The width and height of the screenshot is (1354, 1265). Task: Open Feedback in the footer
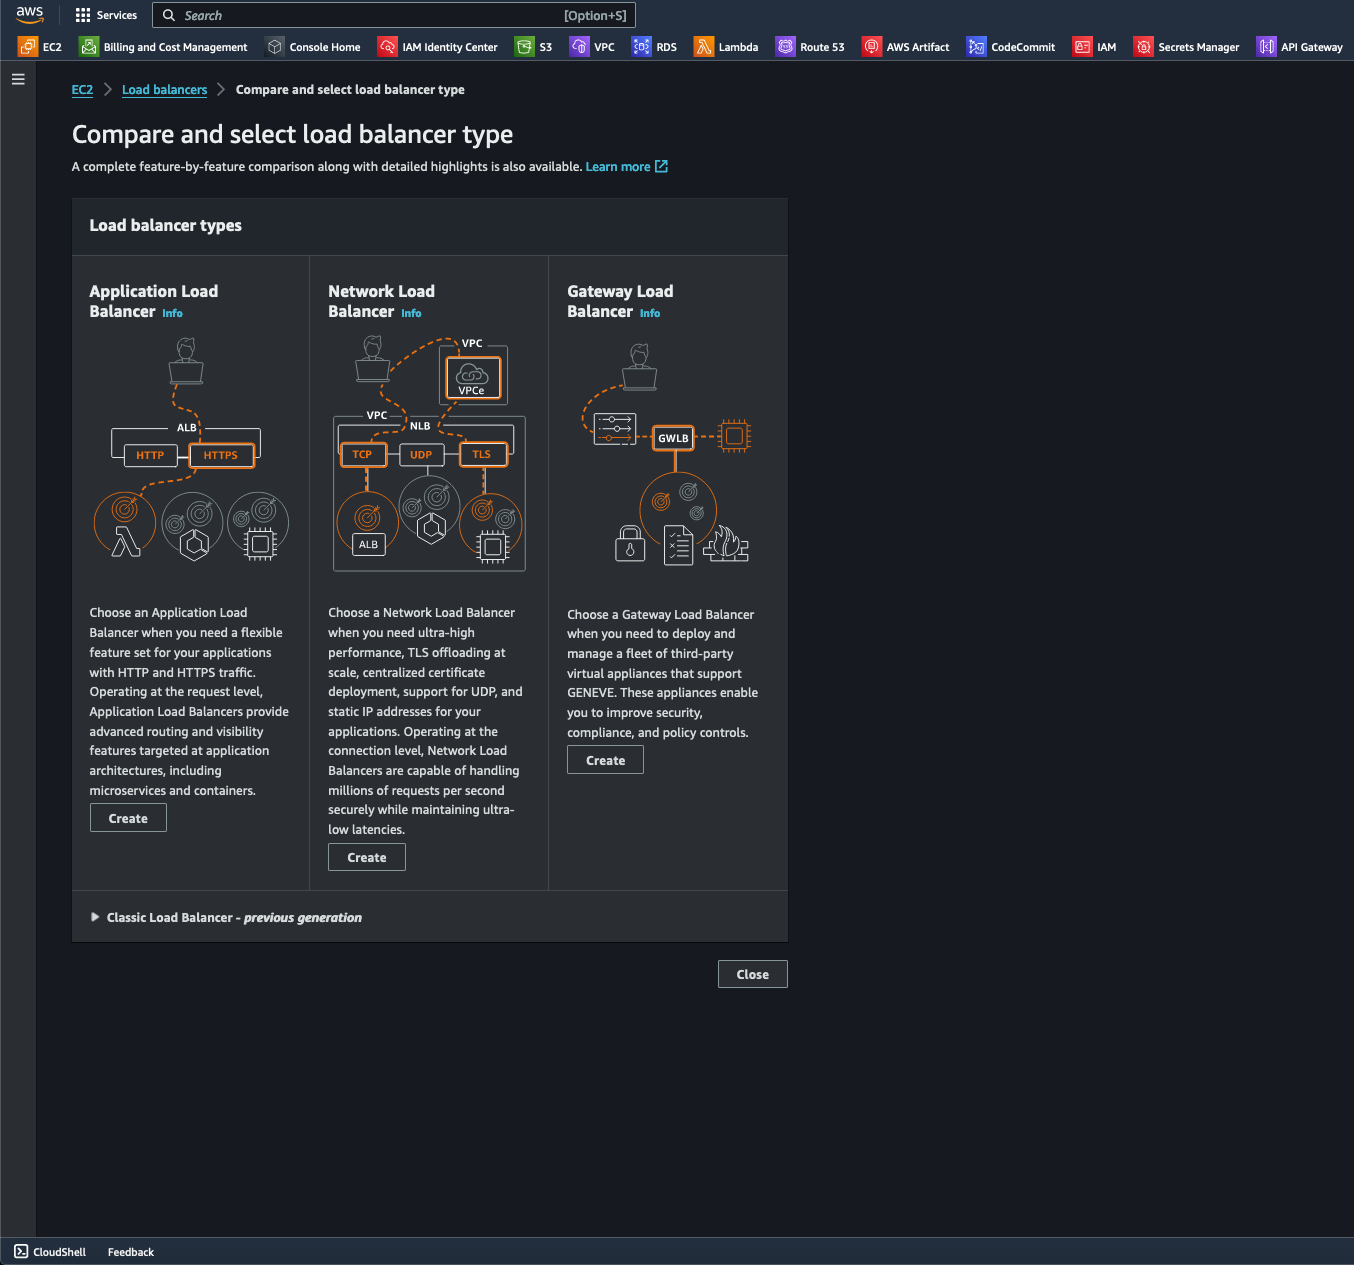[131, 1252]
